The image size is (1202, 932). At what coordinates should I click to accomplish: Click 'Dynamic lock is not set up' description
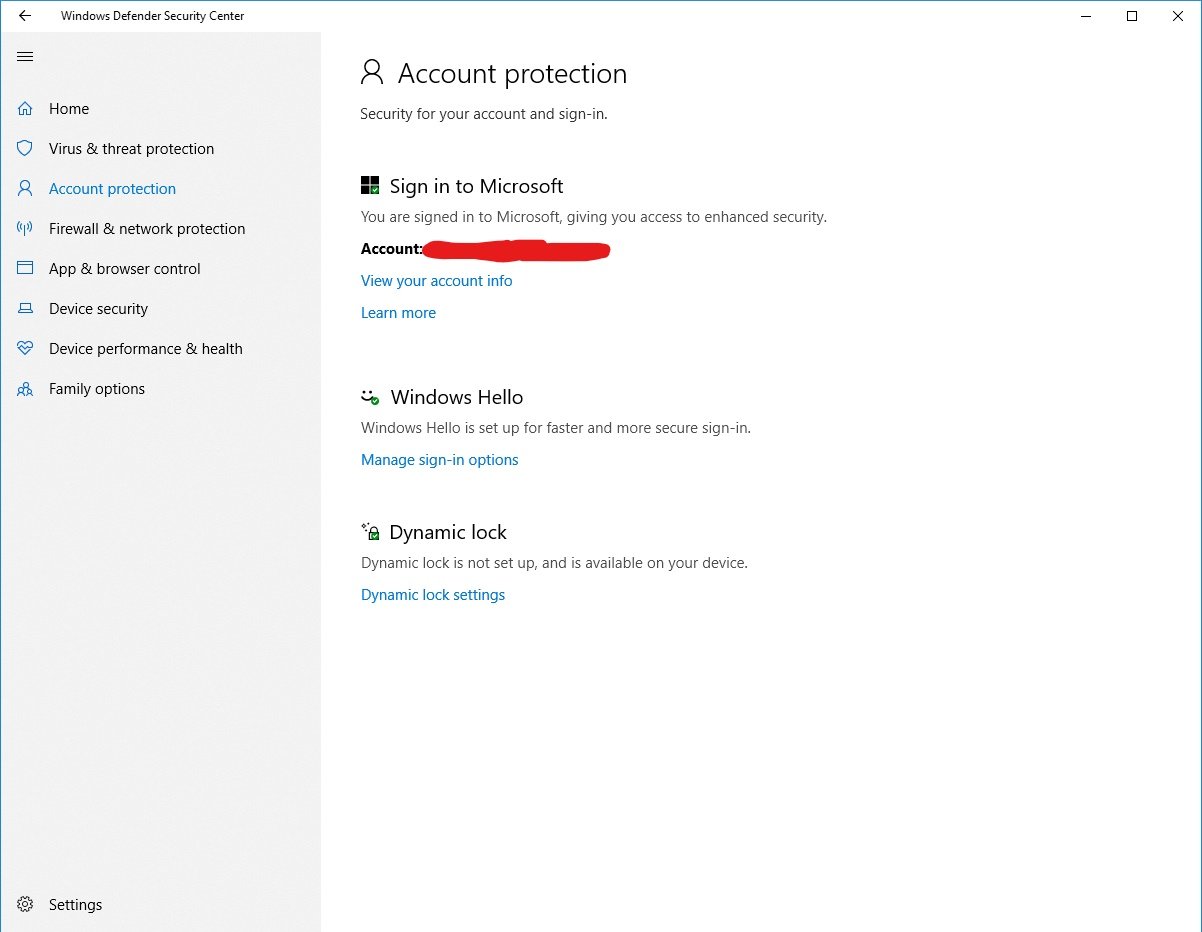point(554,563)
